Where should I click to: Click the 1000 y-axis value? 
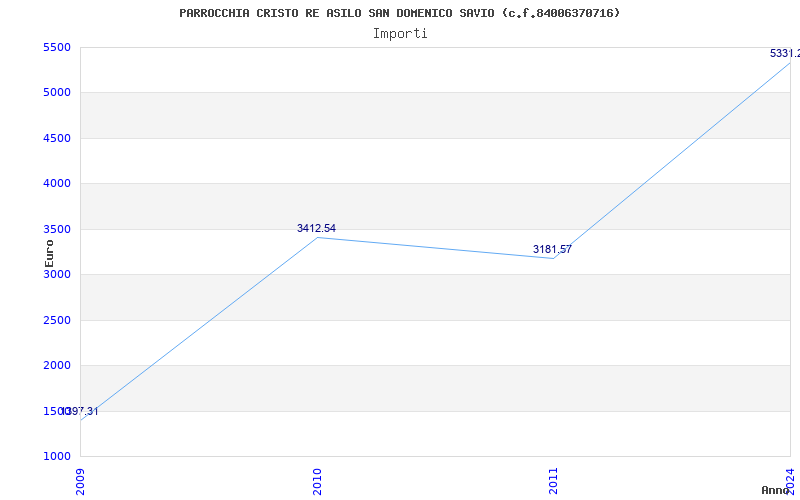tap(58, 457)
